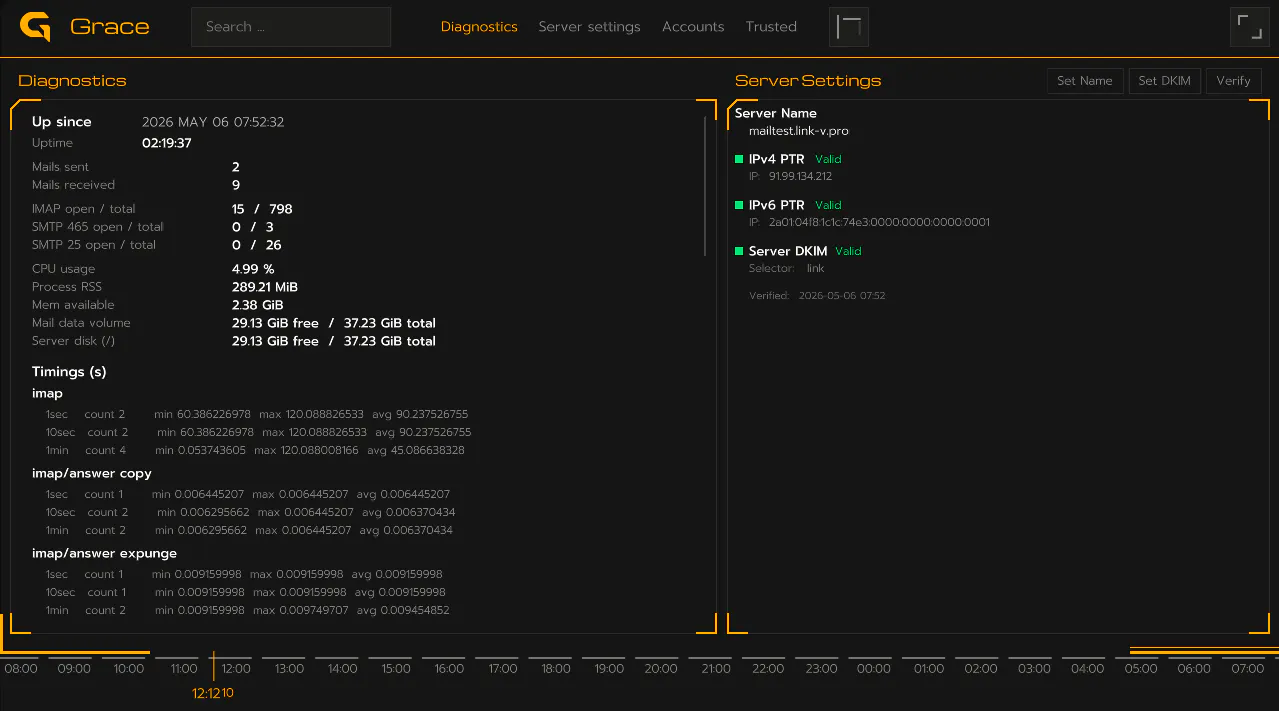The height and width of the screenshot is (711, 1279).
Task: Click the 'Grace' app title text
Action: click(x=110, y=27)
